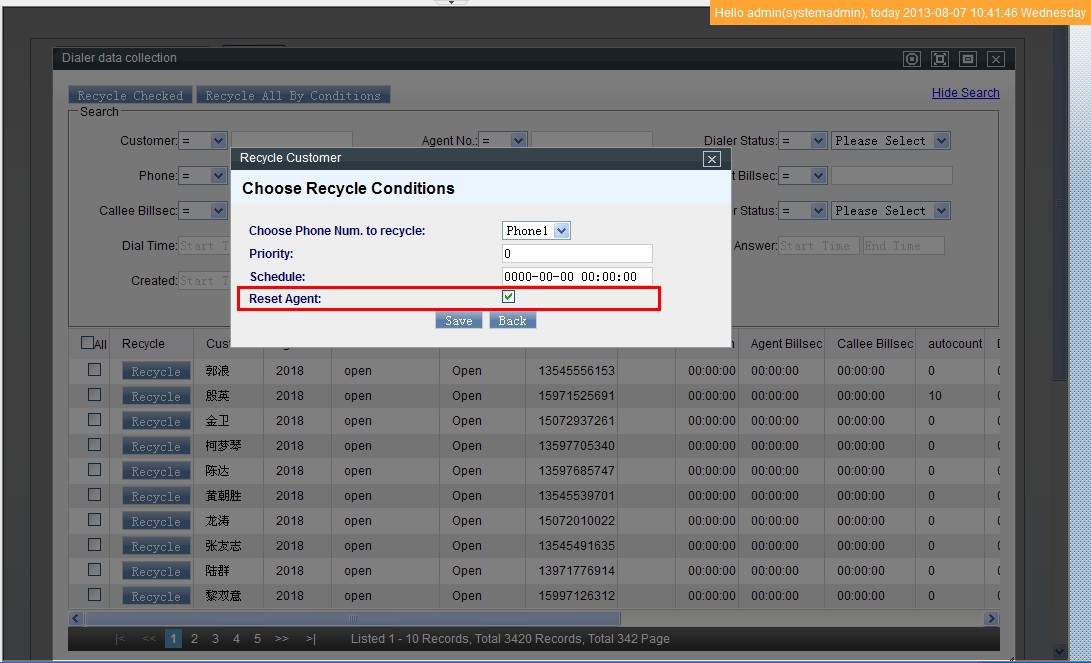This screenshot has height=663, width=1091.
Task: Switch to page 5 in pagination
Action: 257,639
